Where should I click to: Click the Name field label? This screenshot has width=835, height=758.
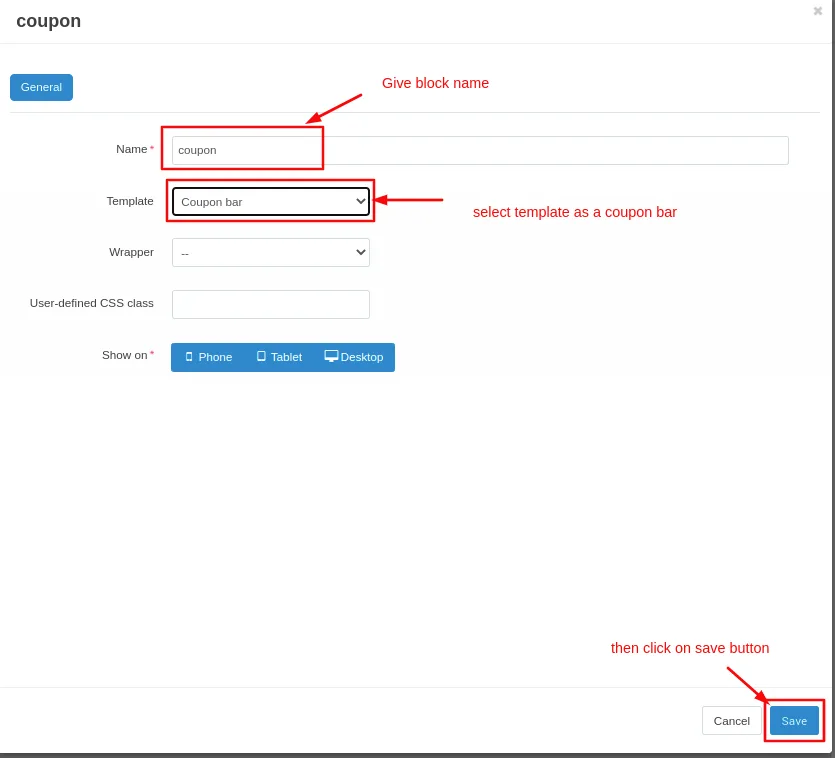coord(132,149)
